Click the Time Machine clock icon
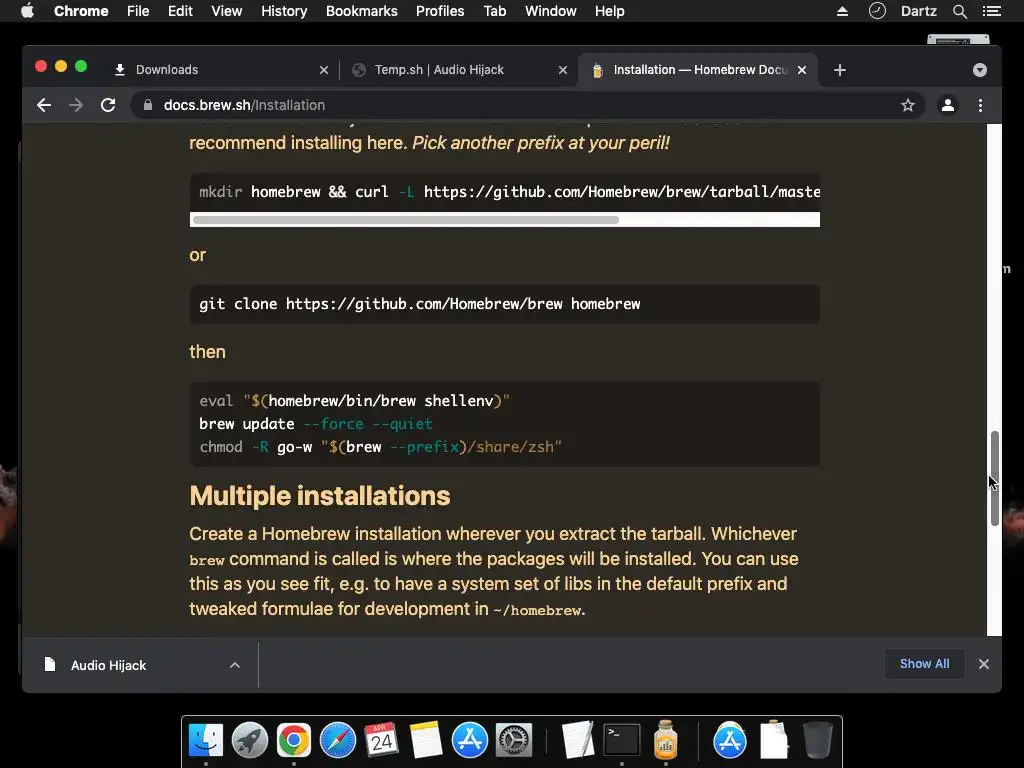The width and height of the screenshot is (1024, 768). tap(877, 10)
